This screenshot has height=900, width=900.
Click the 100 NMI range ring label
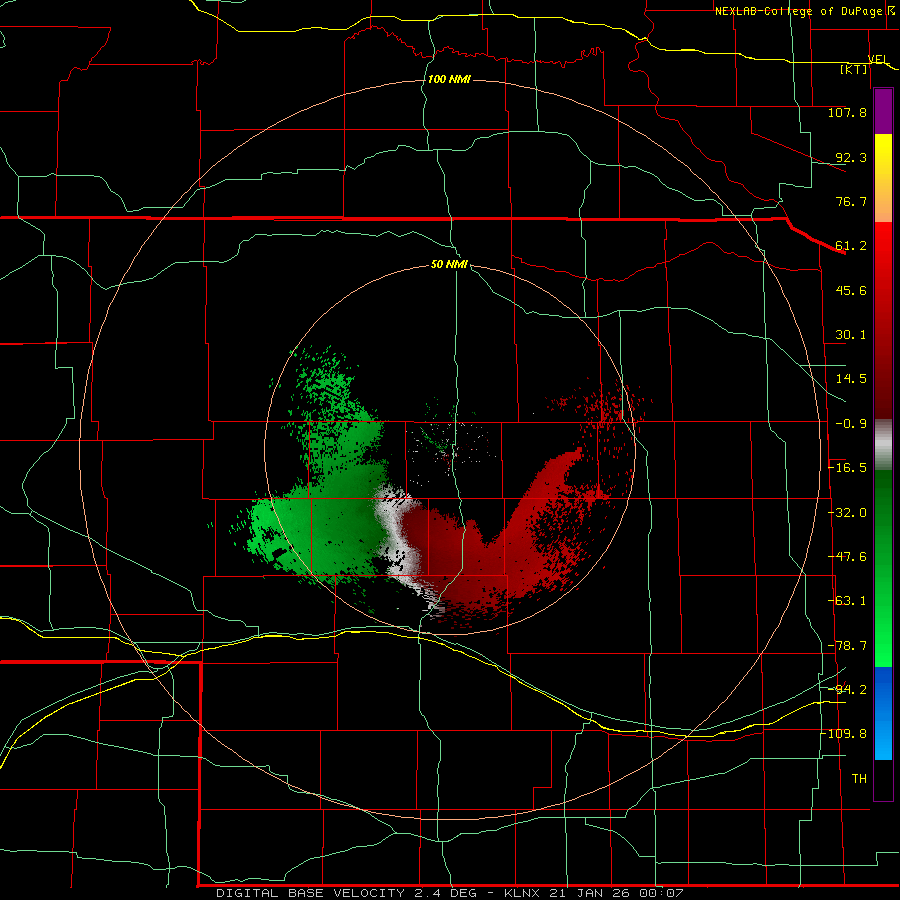[x=449, y=79]
